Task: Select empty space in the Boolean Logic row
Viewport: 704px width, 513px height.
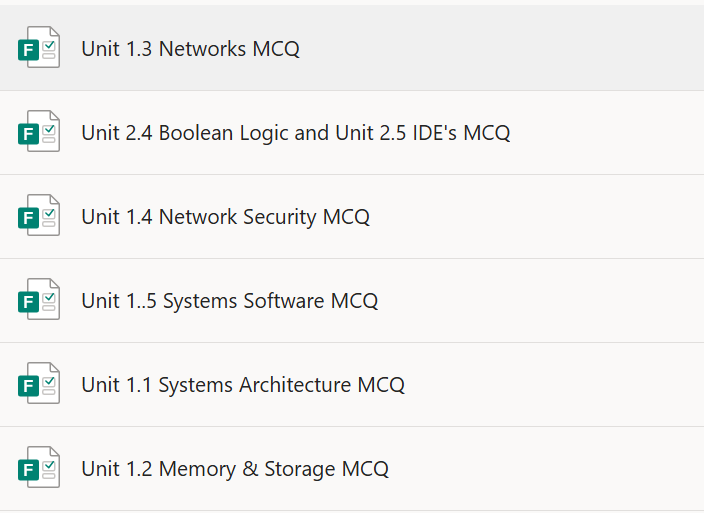Action: tap(610, 133)
